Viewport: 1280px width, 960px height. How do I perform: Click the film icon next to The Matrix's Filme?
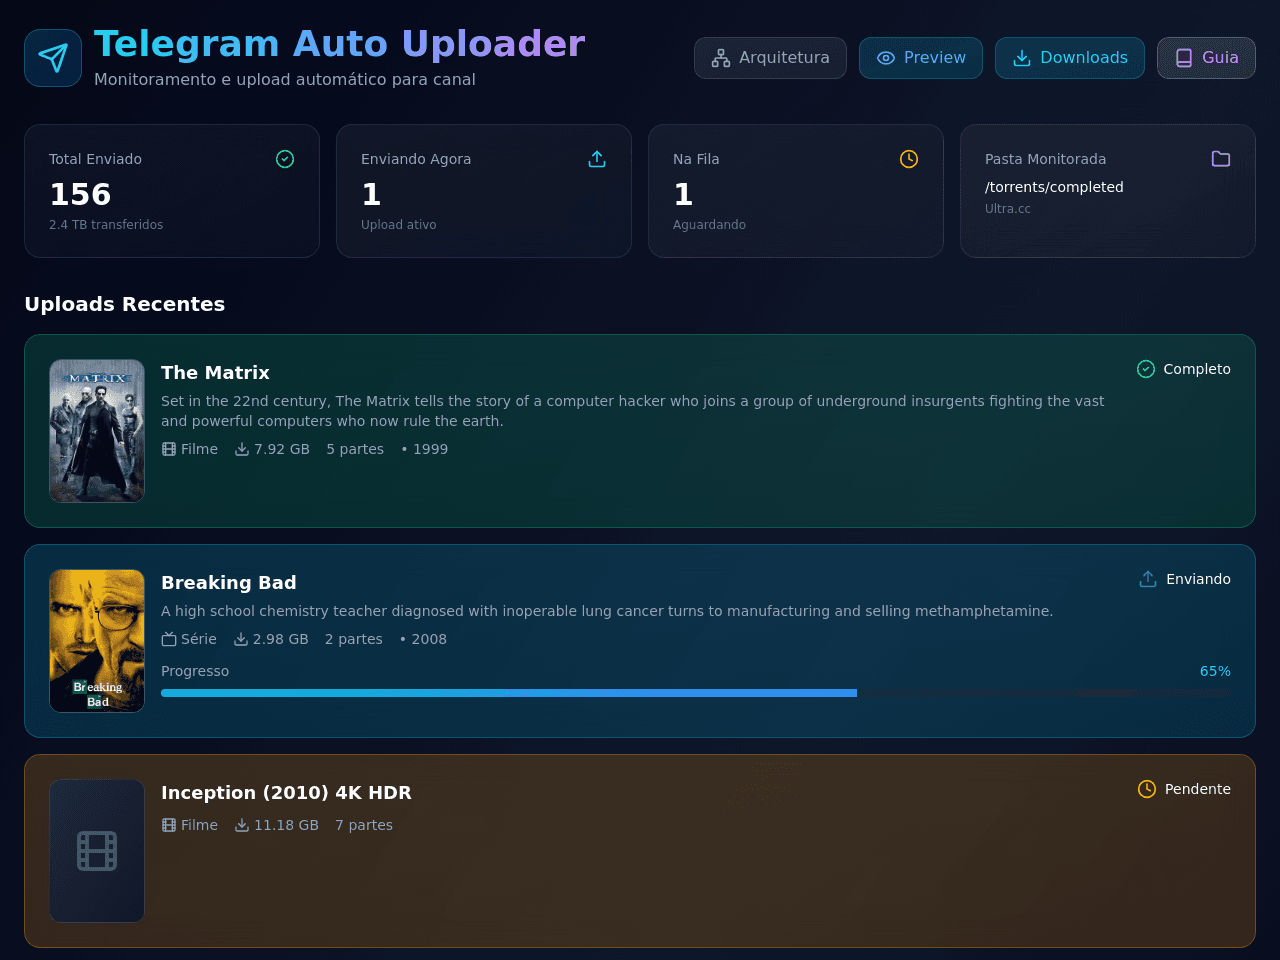pyautogui.click(x=169, y=449)
